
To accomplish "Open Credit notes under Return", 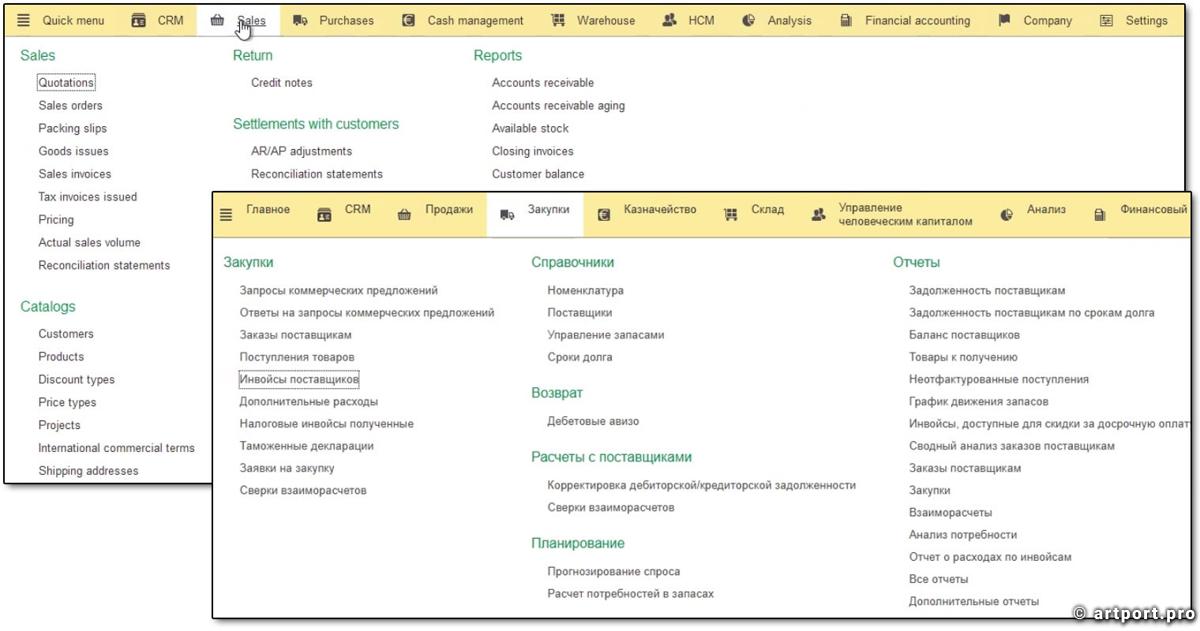I will [281, 83].
